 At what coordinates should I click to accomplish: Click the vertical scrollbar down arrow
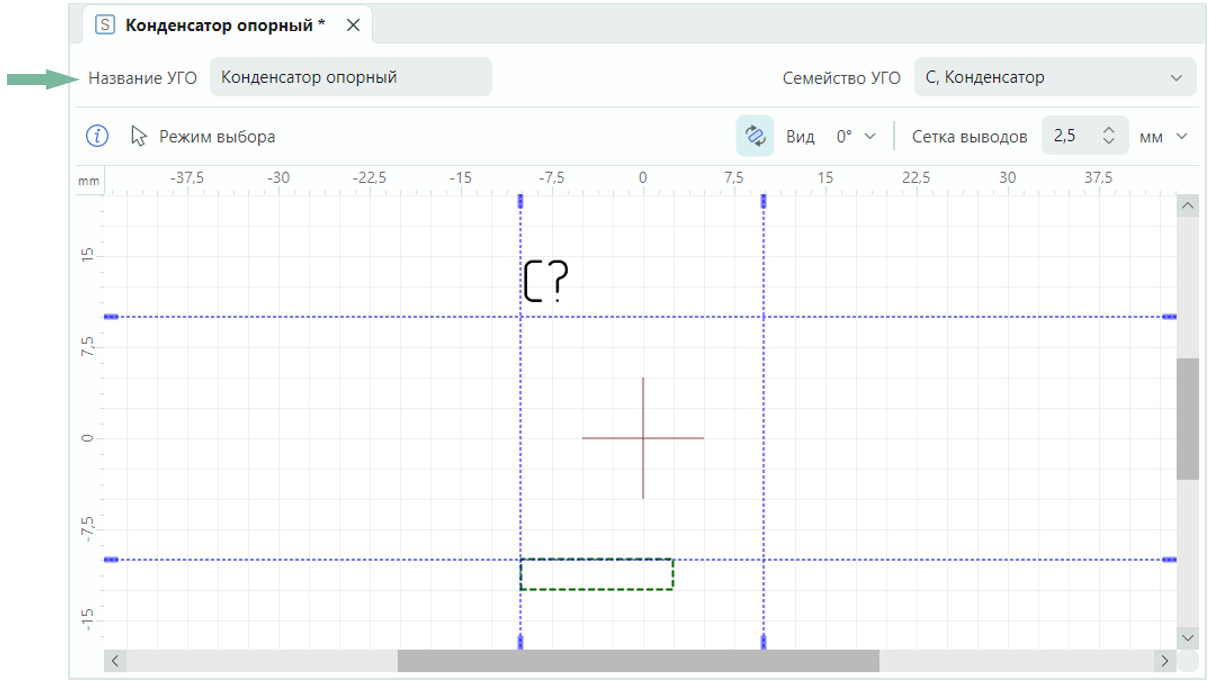(1188, 638)
